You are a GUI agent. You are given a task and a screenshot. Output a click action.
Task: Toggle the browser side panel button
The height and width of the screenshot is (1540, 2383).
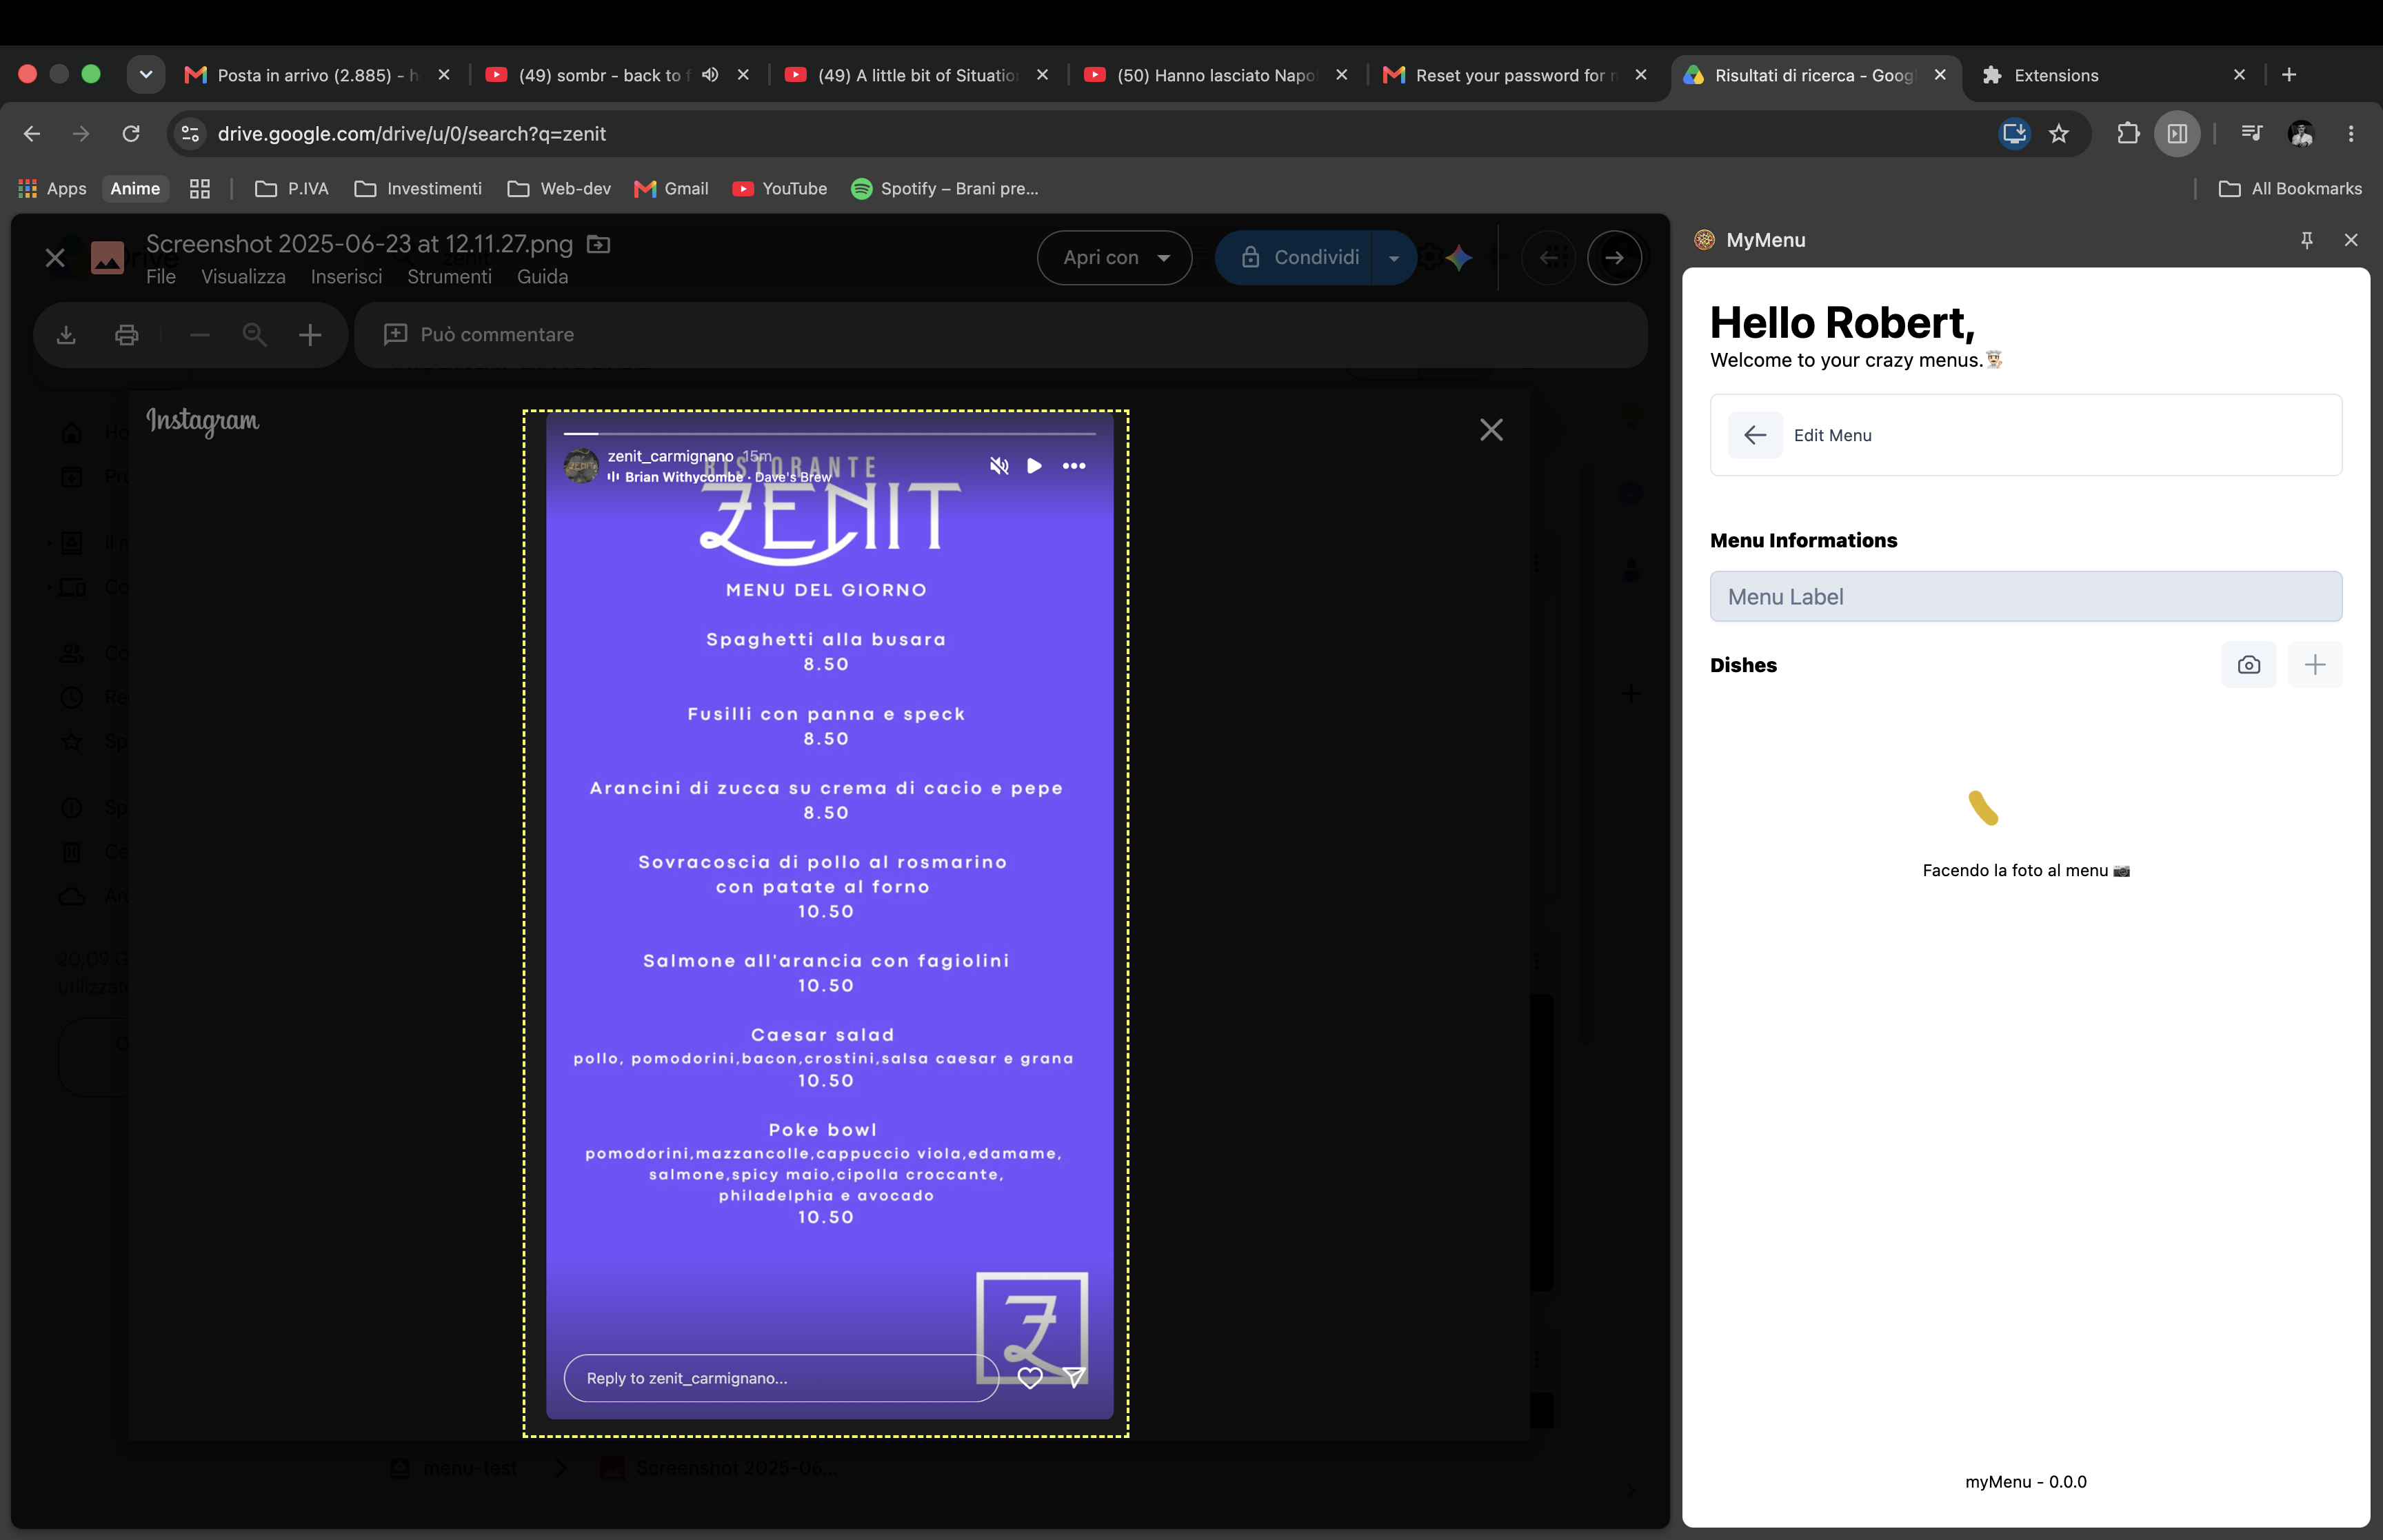(2177, 134)
